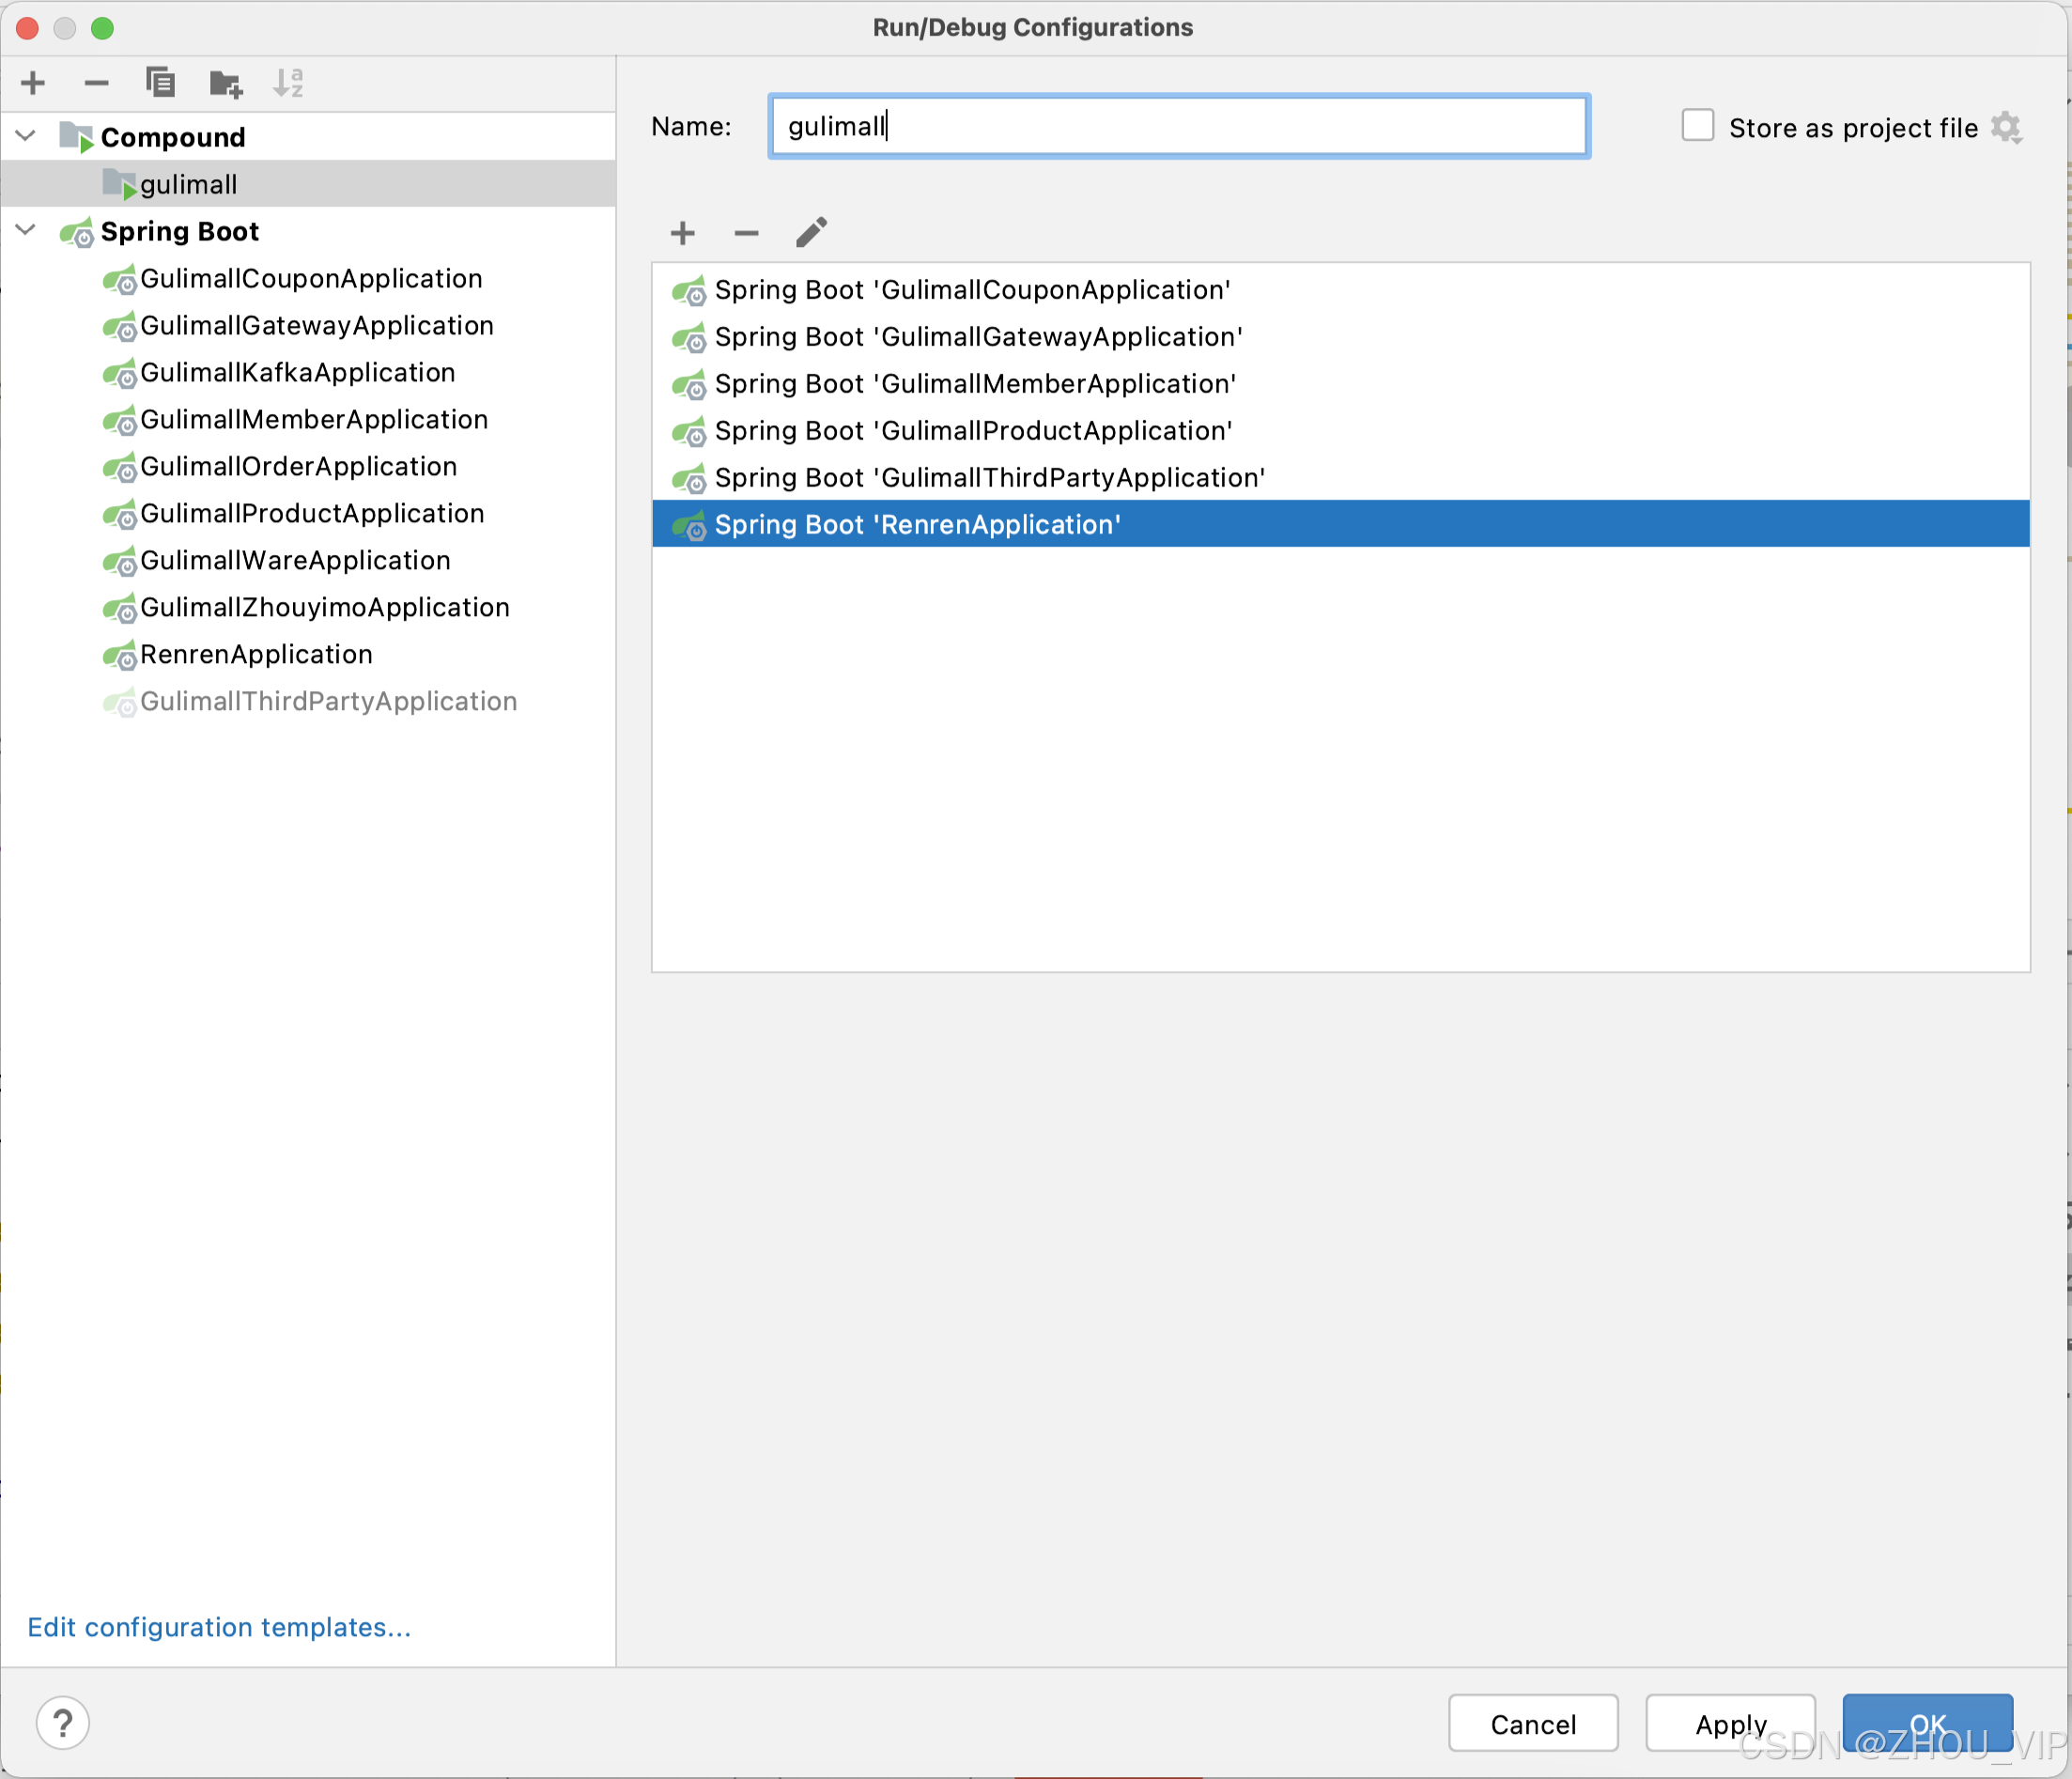Select GulimallKafkaApplication in the tree
Screen dimensions: 2072x1779
pos(297,373)
